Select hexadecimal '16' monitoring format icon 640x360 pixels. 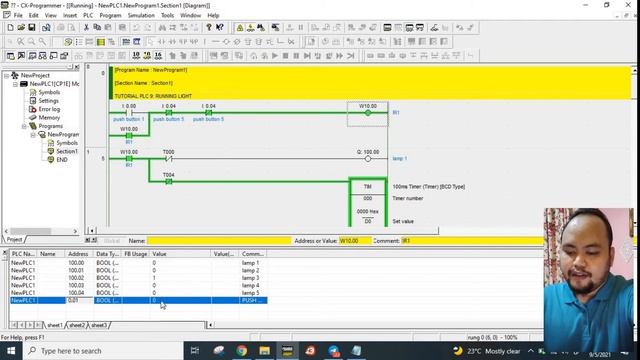pyautogui.click(x=158, y=56)
